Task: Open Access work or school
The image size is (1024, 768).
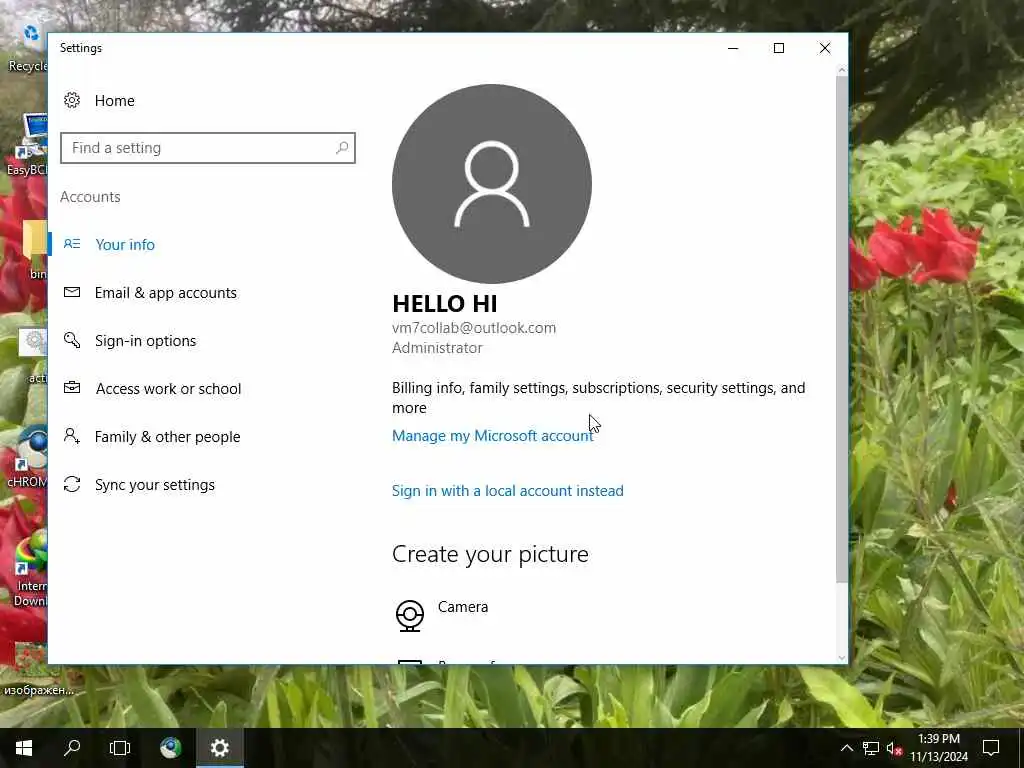Action: point(168,389)
